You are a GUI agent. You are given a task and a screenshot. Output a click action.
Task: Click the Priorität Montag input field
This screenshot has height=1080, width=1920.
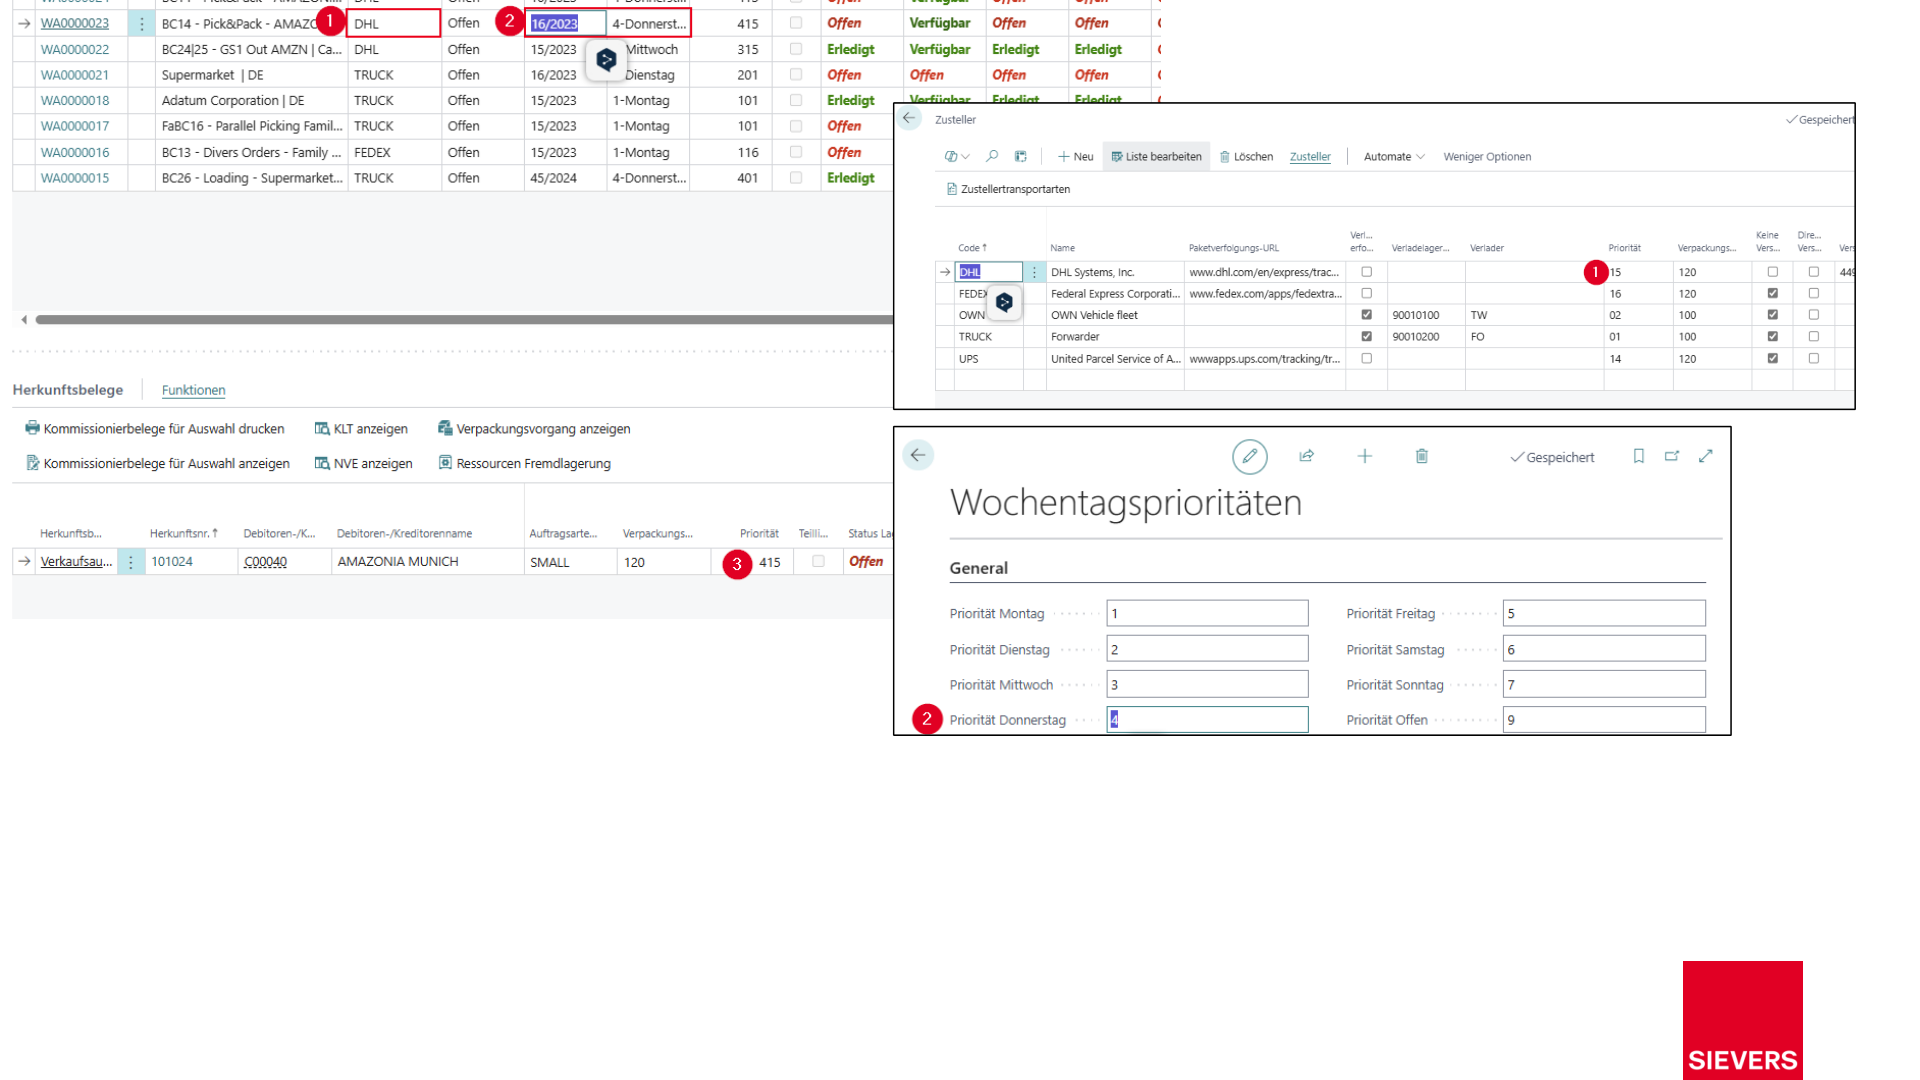(x=1207, y=613)
